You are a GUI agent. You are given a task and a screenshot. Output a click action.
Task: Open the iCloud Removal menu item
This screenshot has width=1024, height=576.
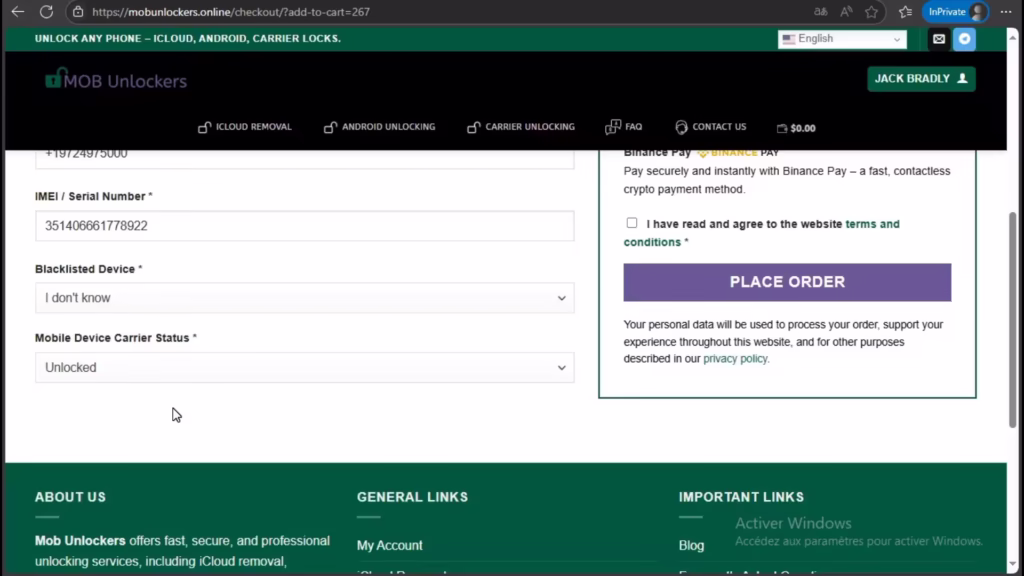pos(245,127)
